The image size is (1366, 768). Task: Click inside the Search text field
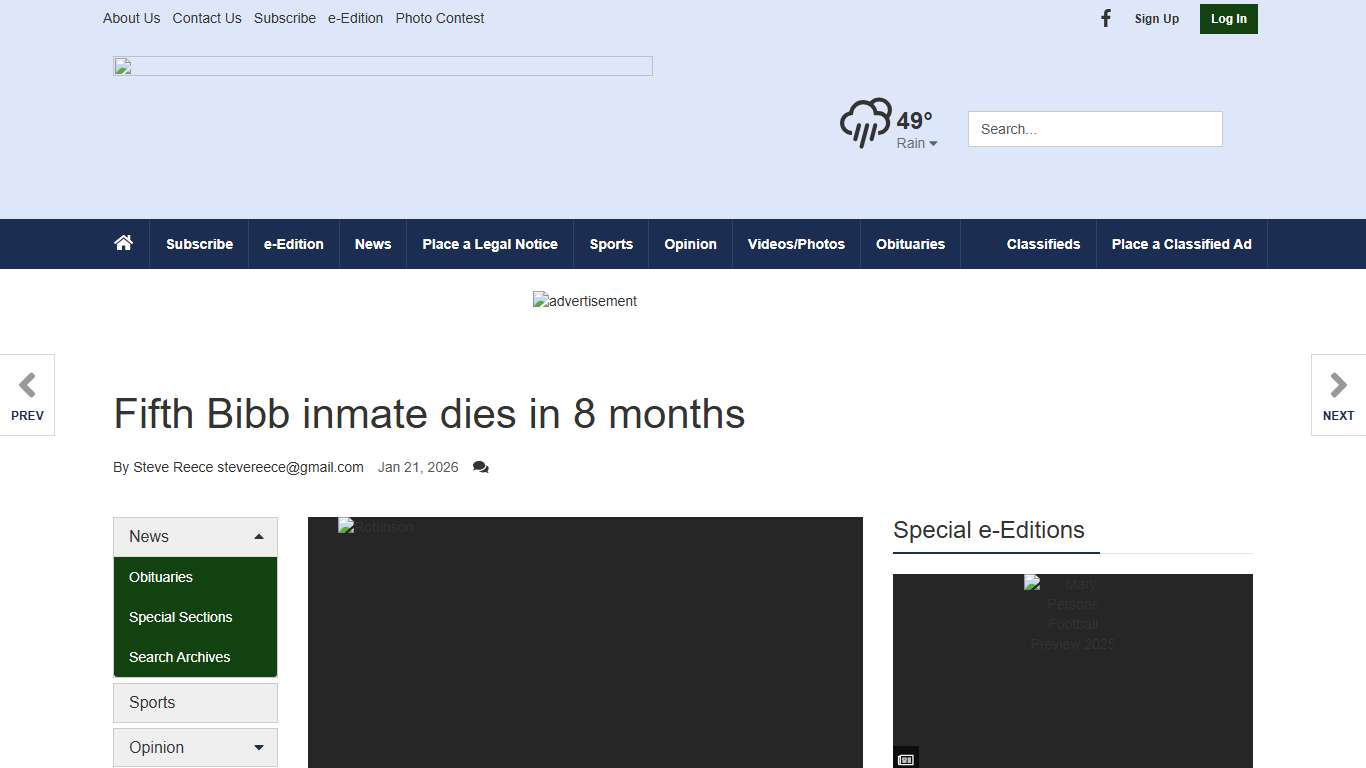click(x=1094, y=128)
